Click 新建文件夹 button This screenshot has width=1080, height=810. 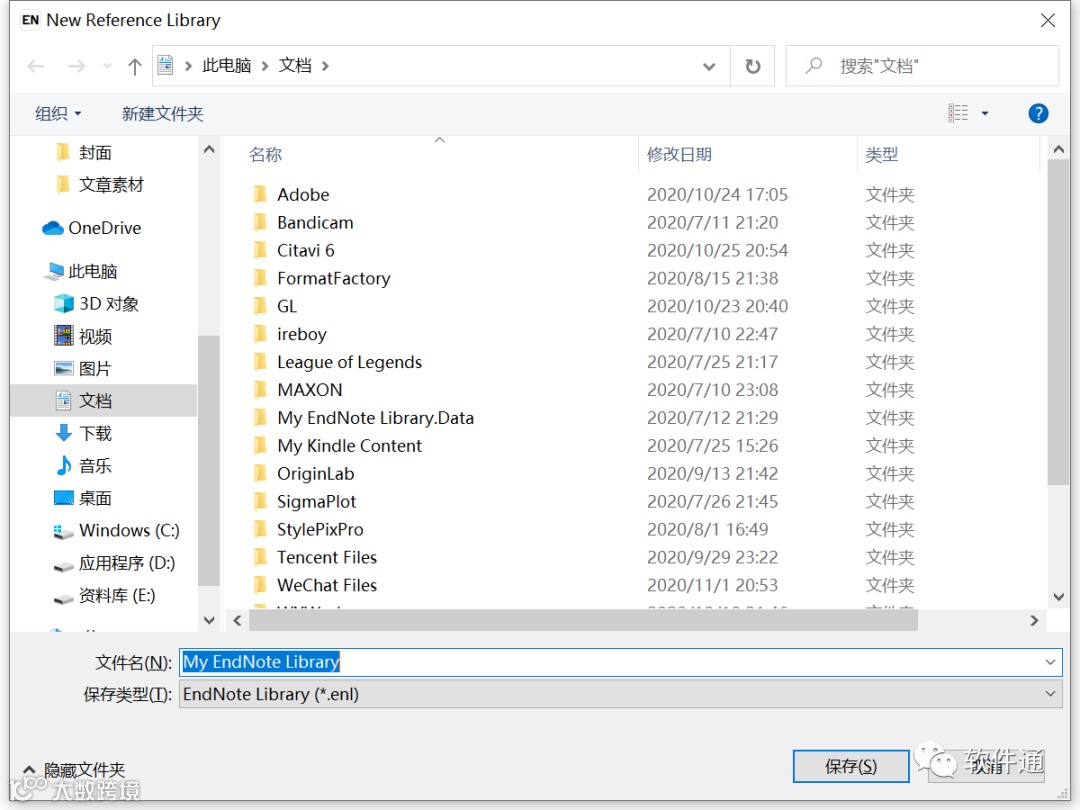click(163, 114)
